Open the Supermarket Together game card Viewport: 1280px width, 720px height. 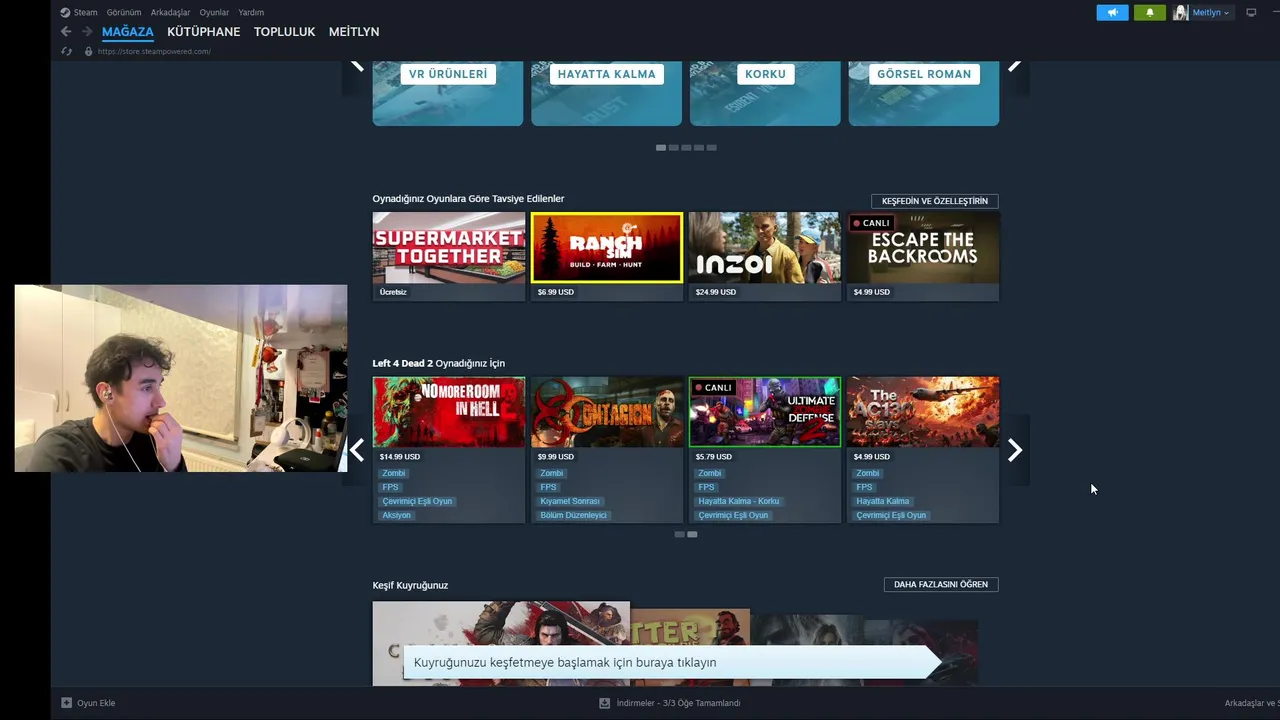click(x=449, y=256)
